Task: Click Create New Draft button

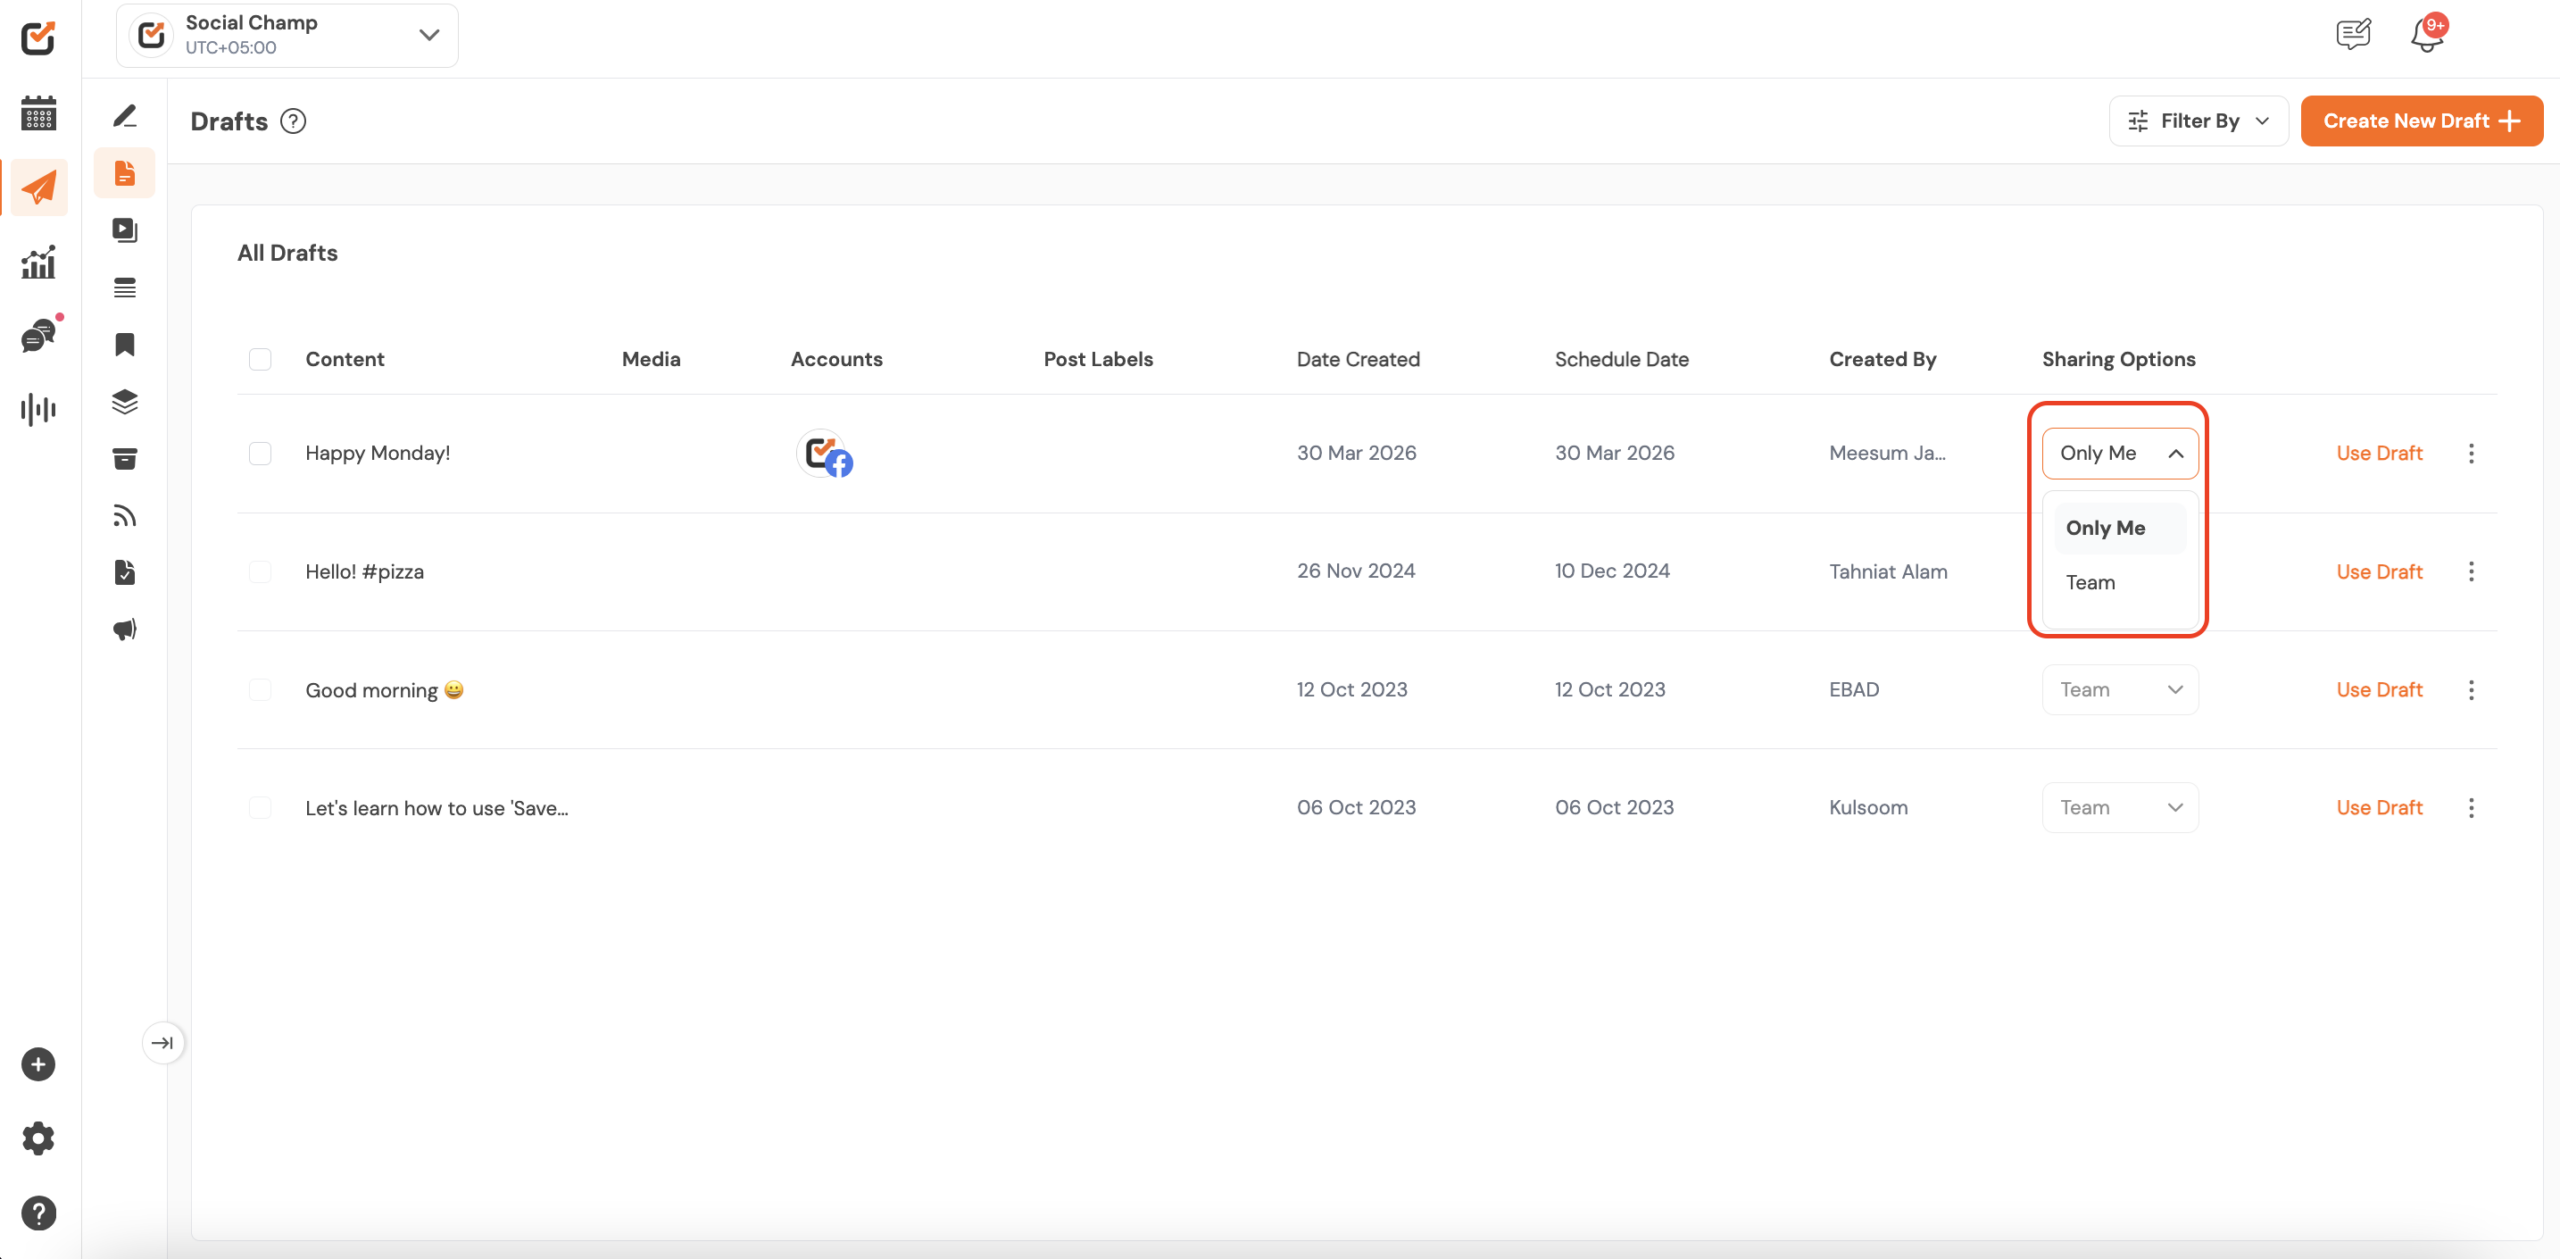Action: pyautogui.click(x=2421, y=121)
